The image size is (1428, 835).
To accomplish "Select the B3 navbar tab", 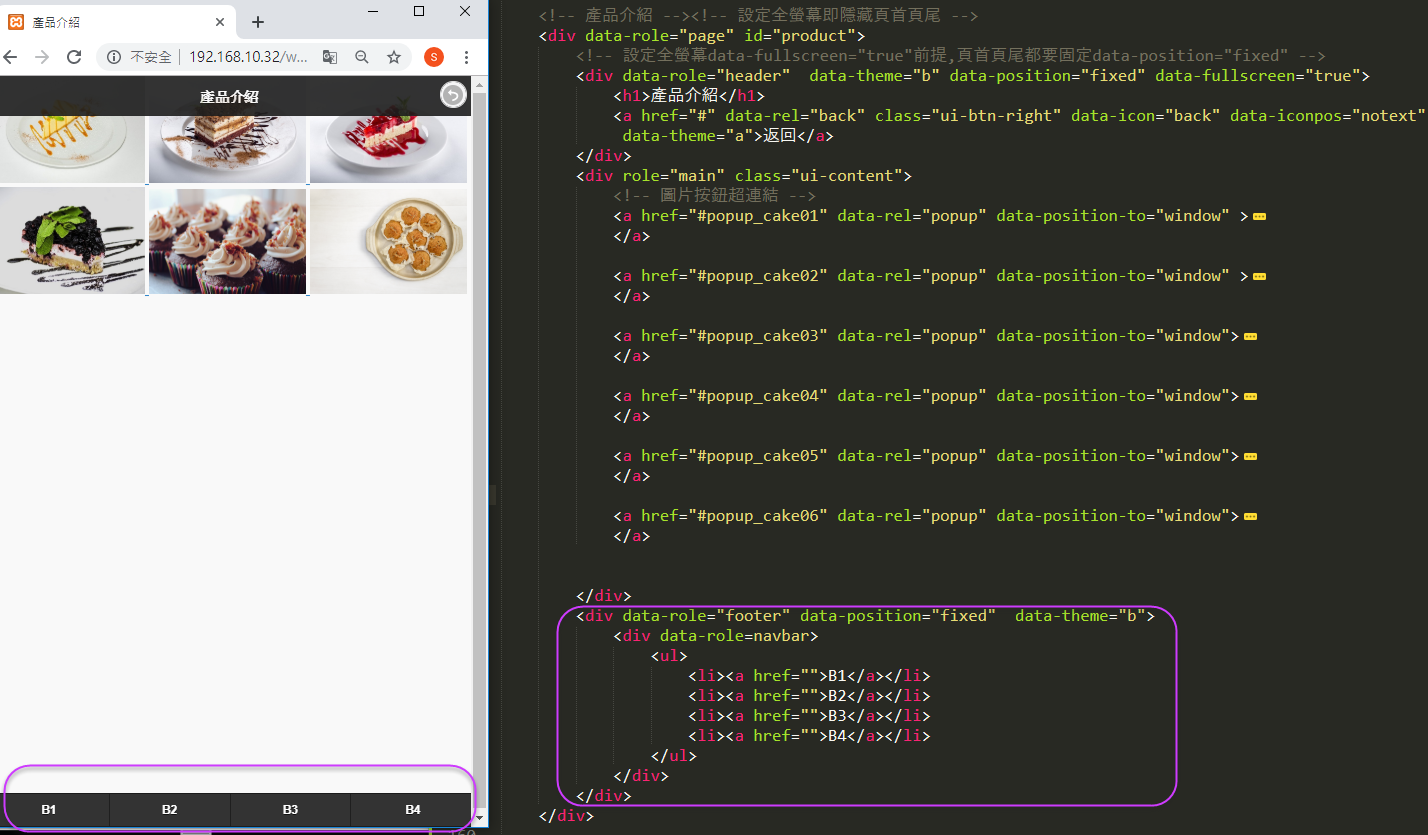I will [x=290, y=809].
